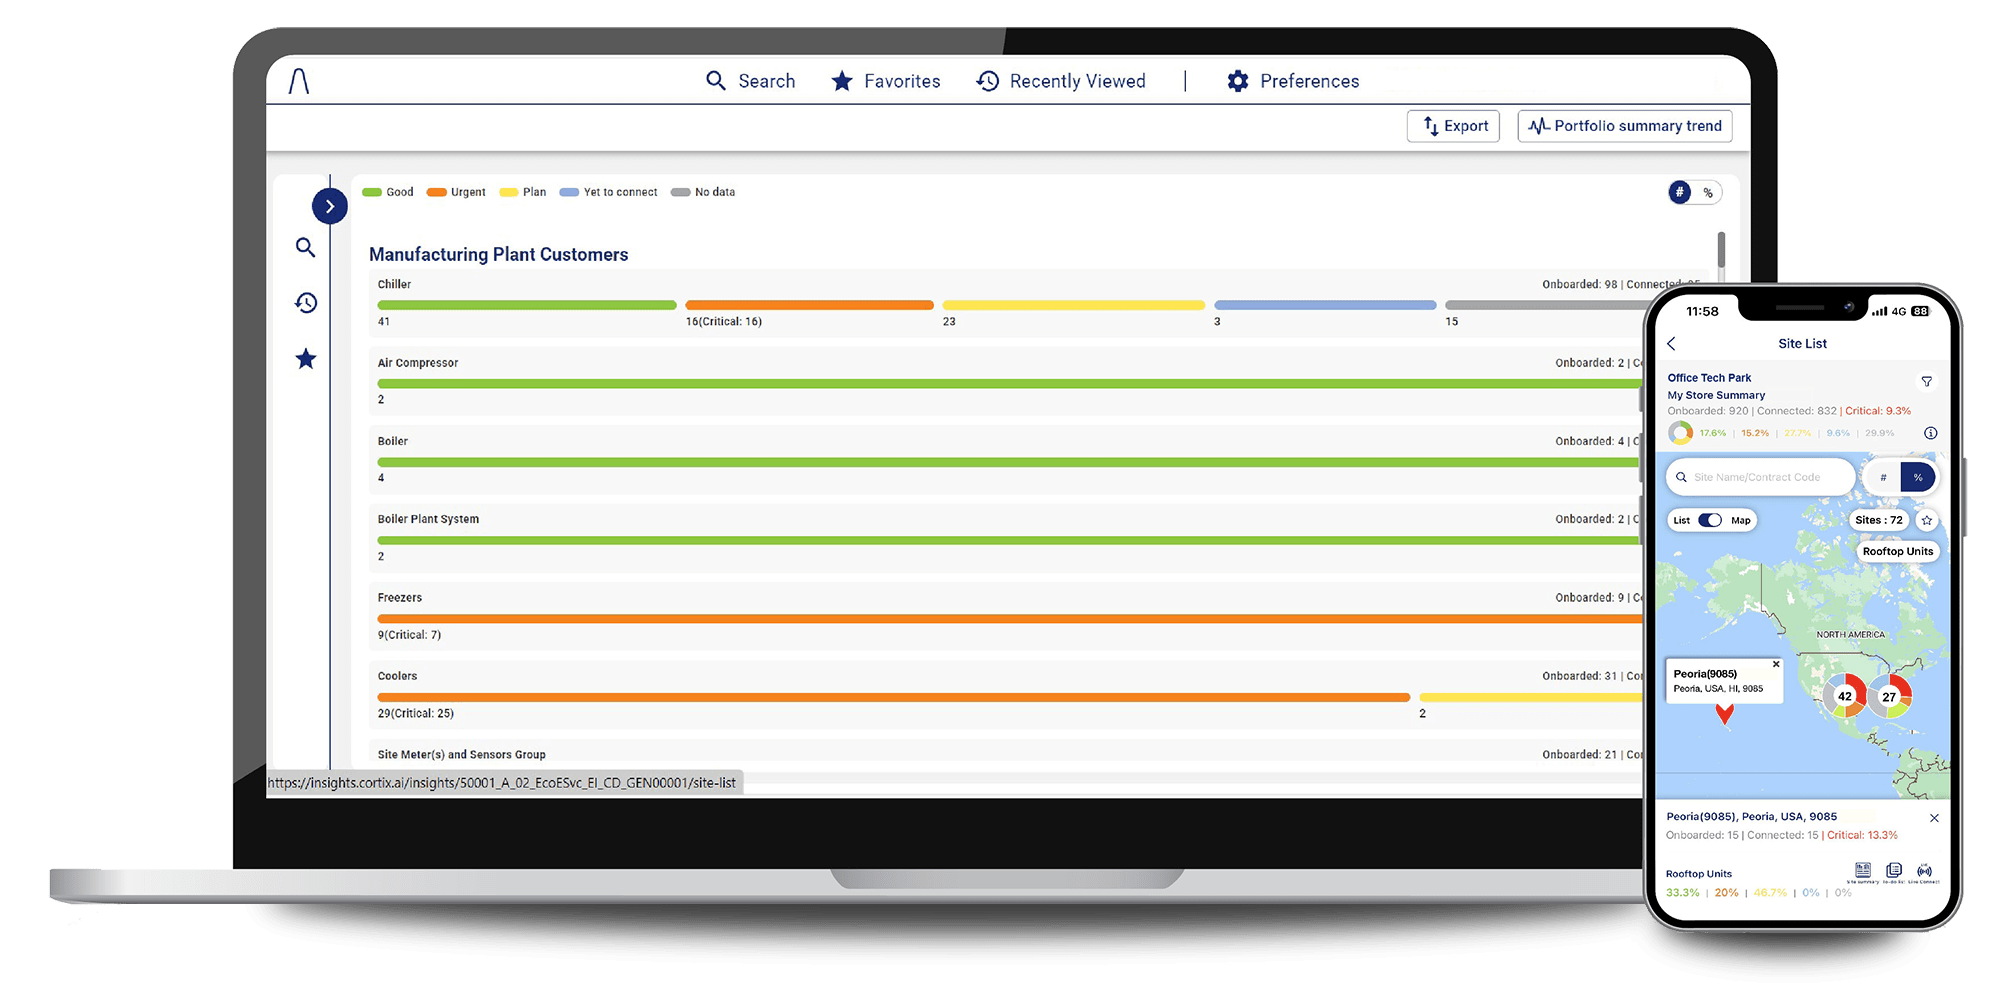Open Search in the top navigation
This screenshot has width=2000, height=1000.
[750, 81]
